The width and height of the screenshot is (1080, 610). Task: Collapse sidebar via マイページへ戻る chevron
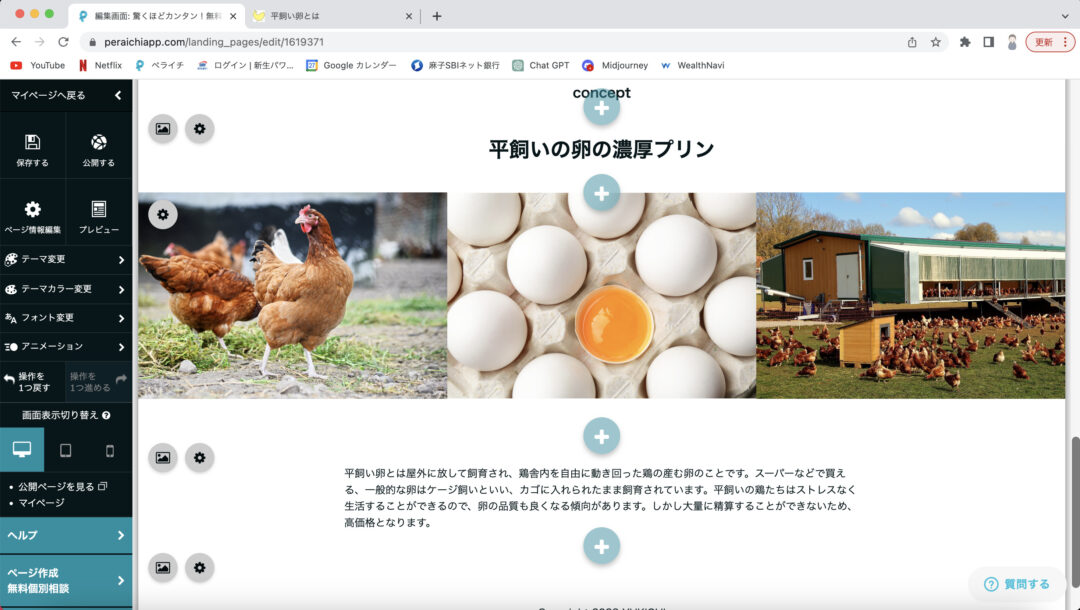pyautogui.click(x=118, y=95)
